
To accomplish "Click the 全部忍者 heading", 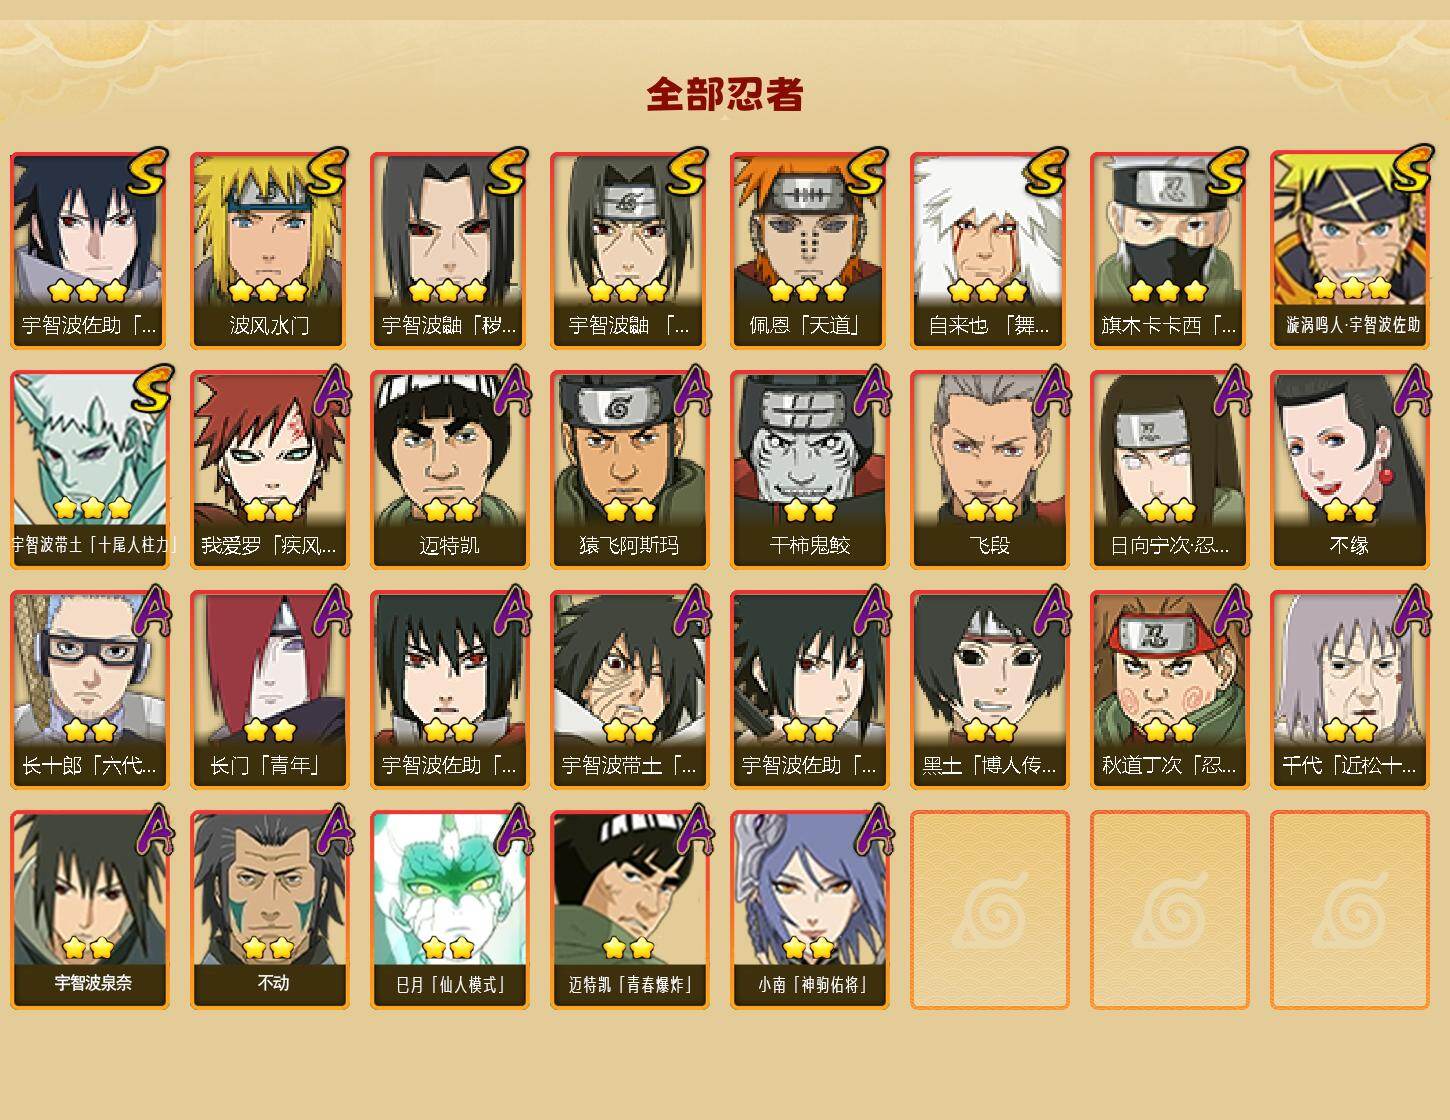I will point(725,94).
